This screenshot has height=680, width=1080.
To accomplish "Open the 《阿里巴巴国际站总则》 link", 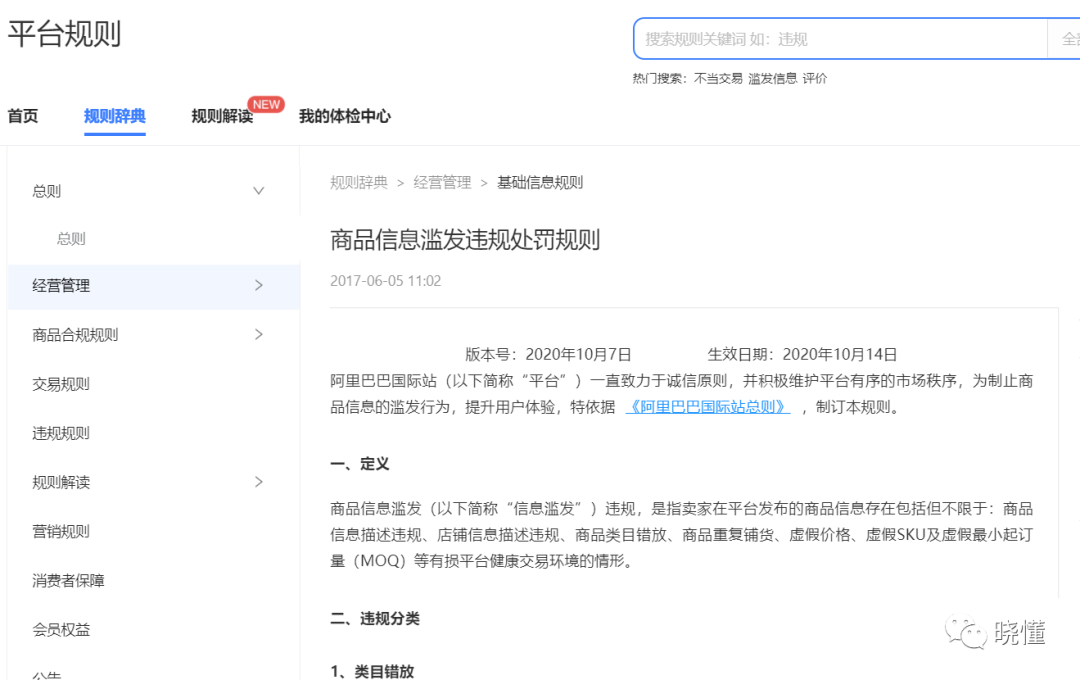I will 707,407.
